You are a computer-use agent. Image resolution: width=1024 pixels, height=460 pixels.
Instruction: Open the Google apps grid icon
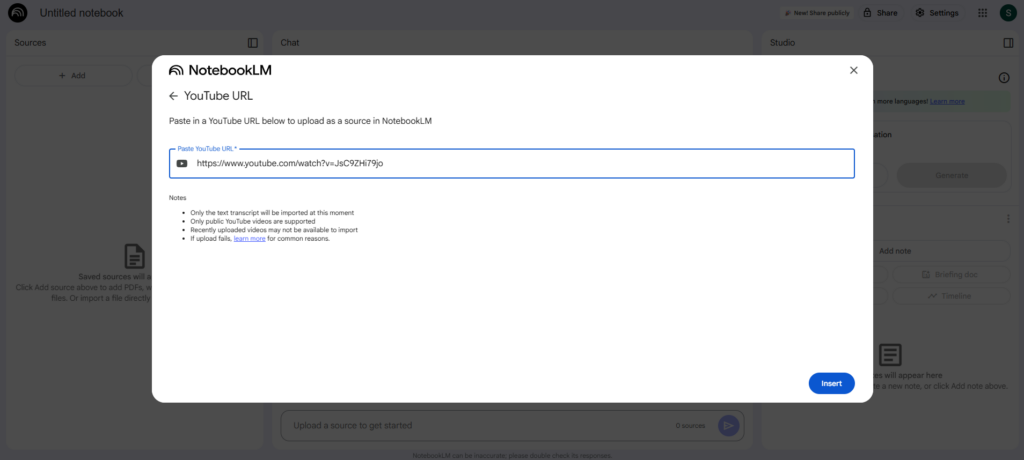tap(982, 13)
